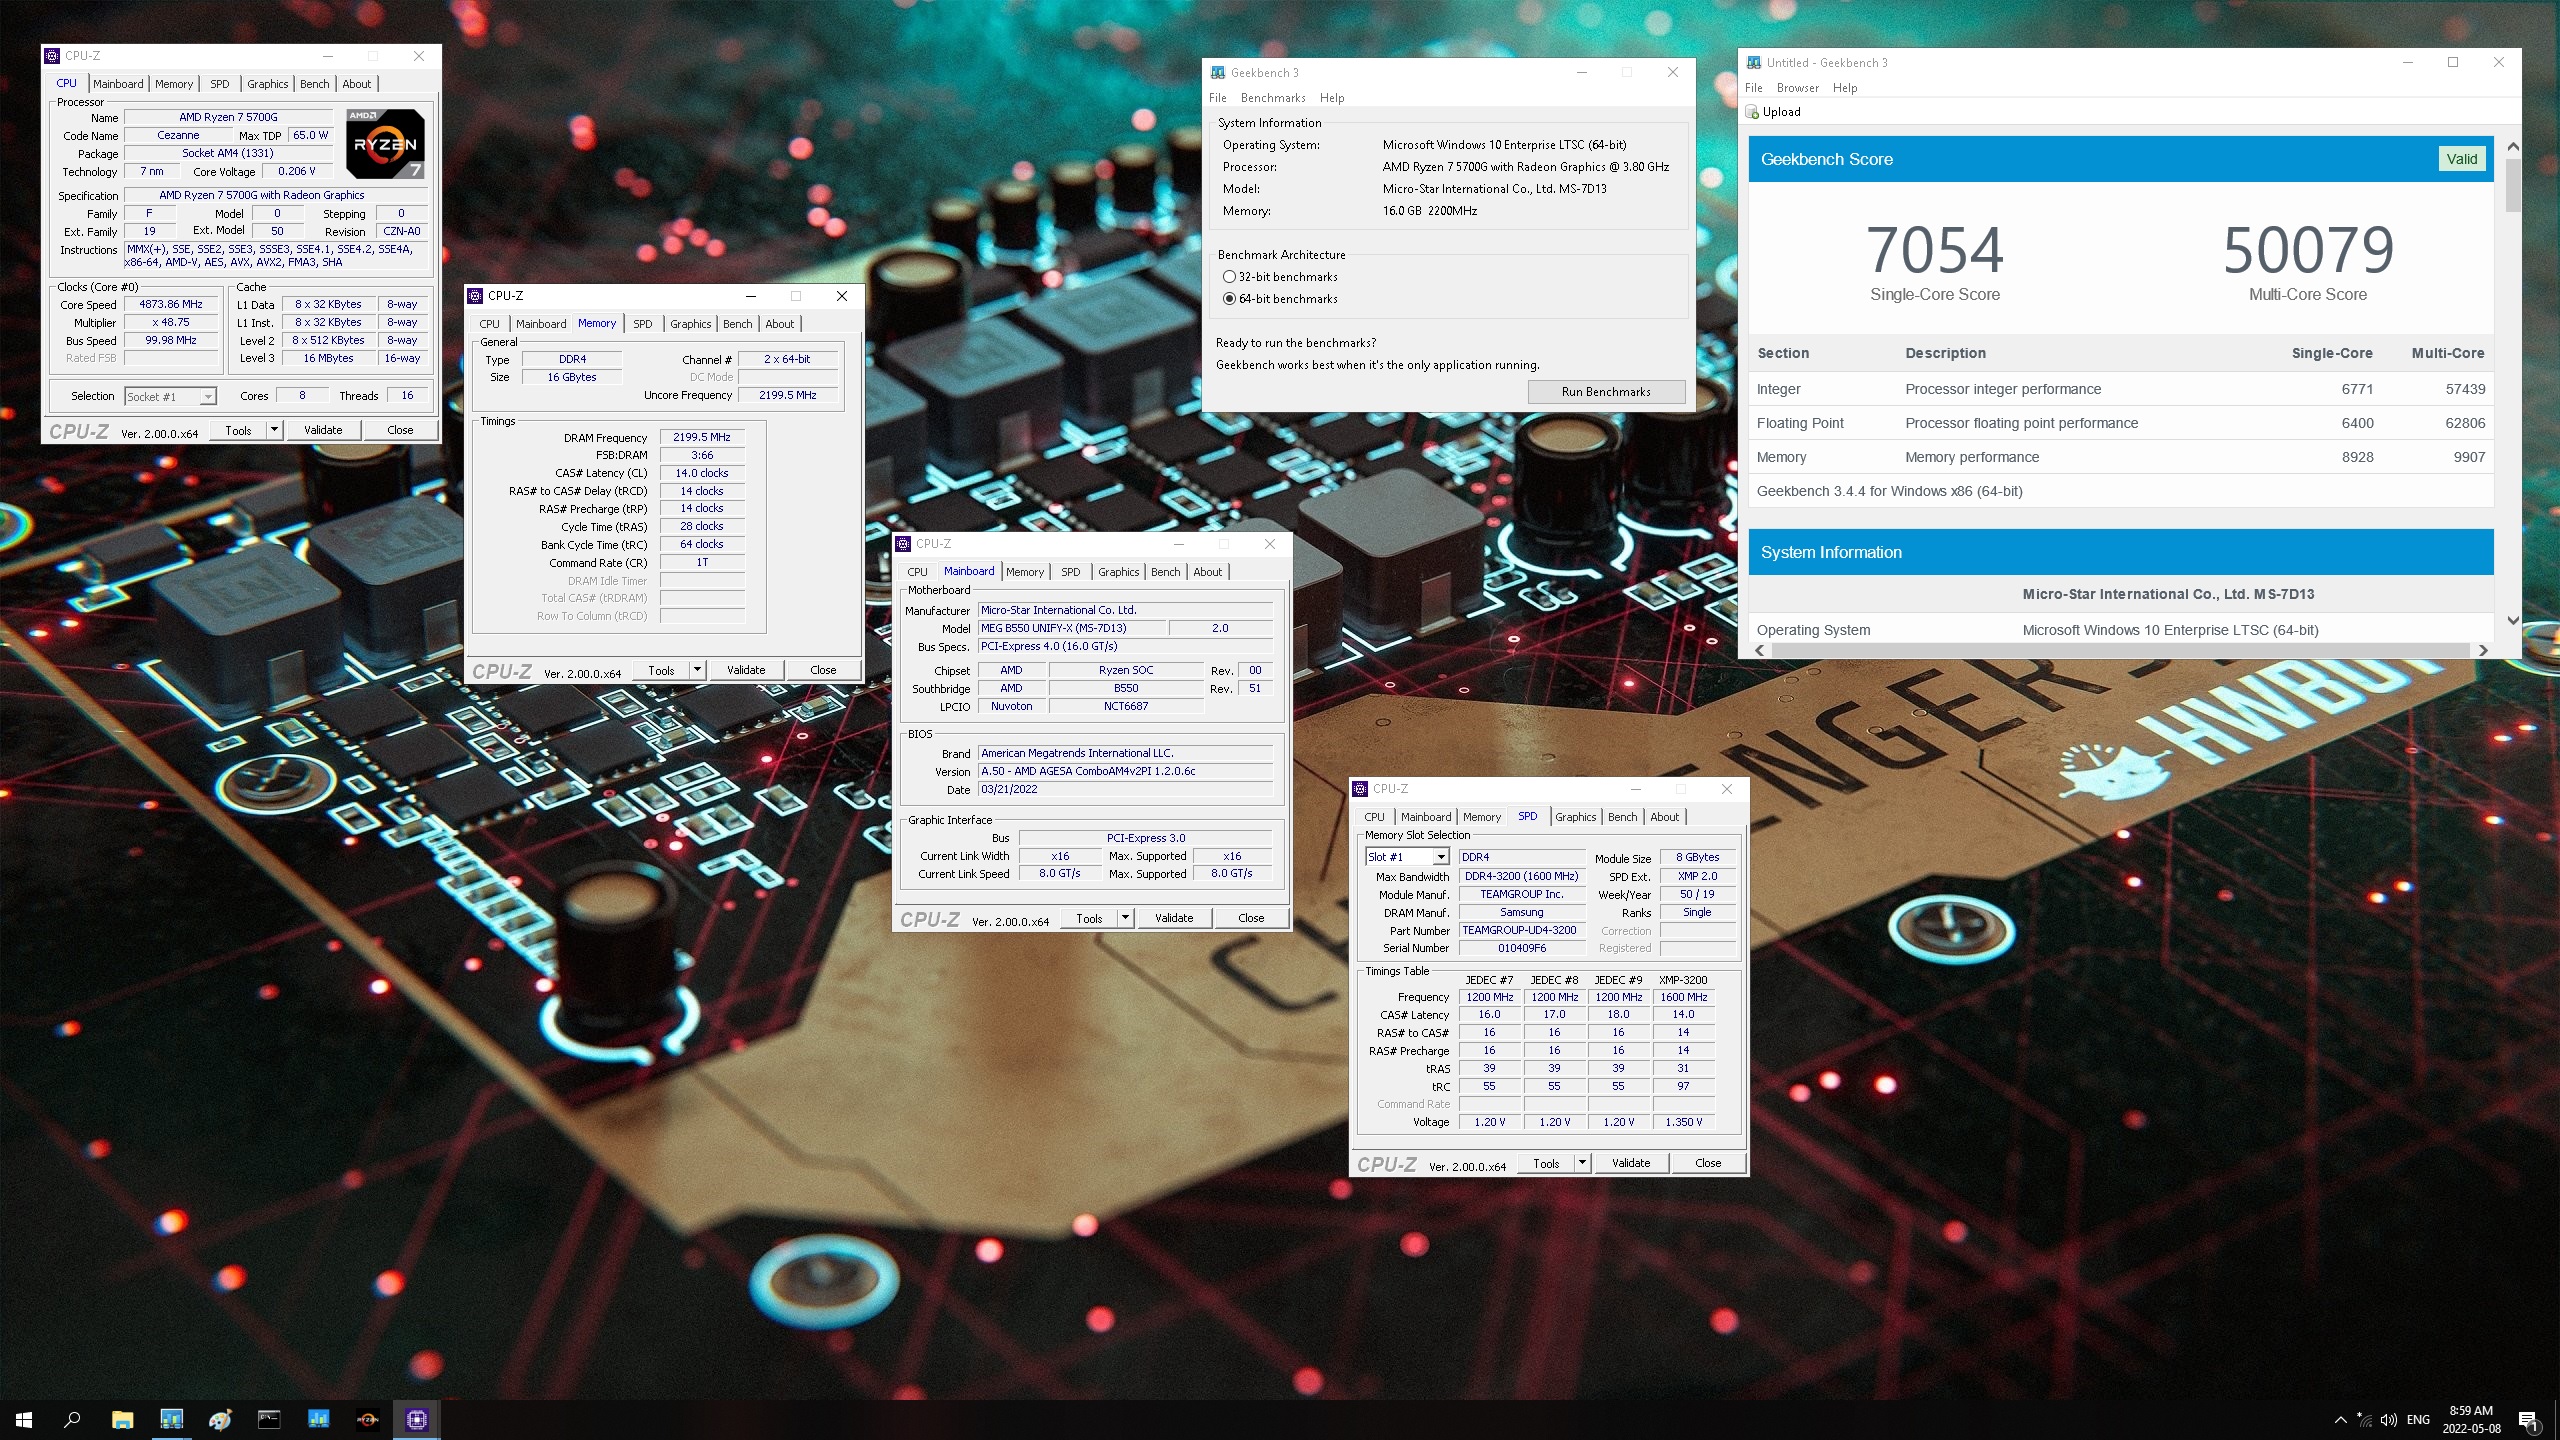Click the Floating Point row in results table
Viewport: 2560px width, 1440px height.
coord(2121,423)
